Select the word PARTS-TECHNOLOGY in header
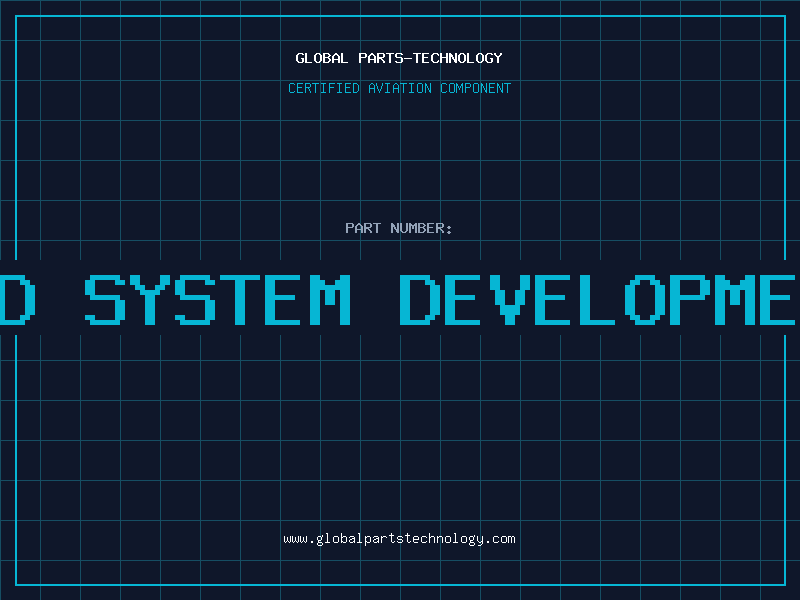 pos(431,58)
